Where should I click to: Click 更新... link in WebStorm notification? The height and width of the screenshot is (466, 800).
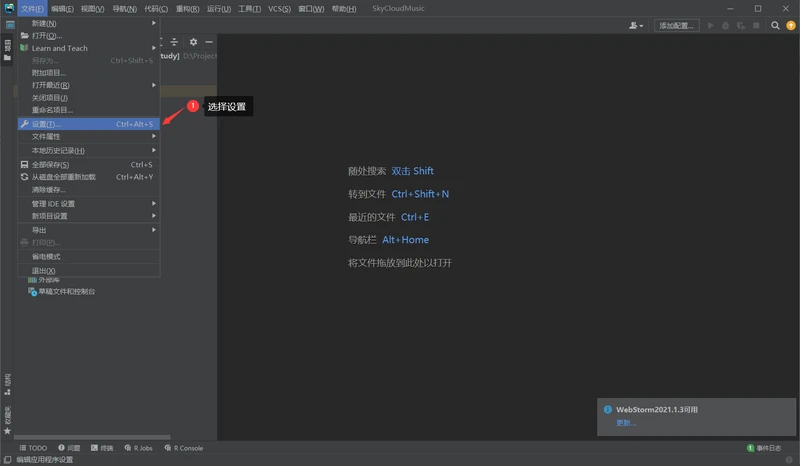click(626, 423)
